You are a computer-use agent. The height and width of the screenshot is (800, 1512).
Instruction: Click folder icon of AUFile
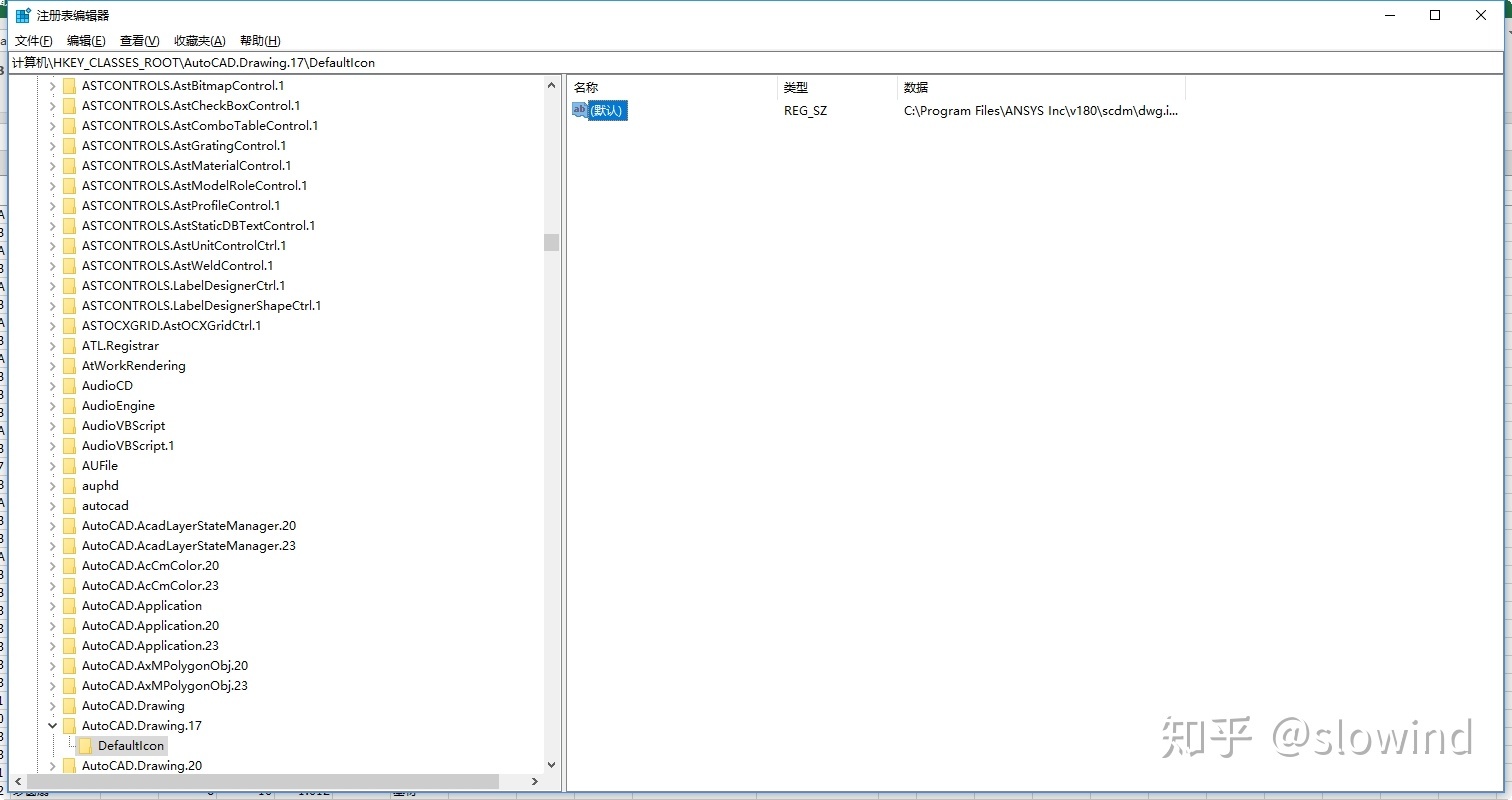(x=69, y=466)
